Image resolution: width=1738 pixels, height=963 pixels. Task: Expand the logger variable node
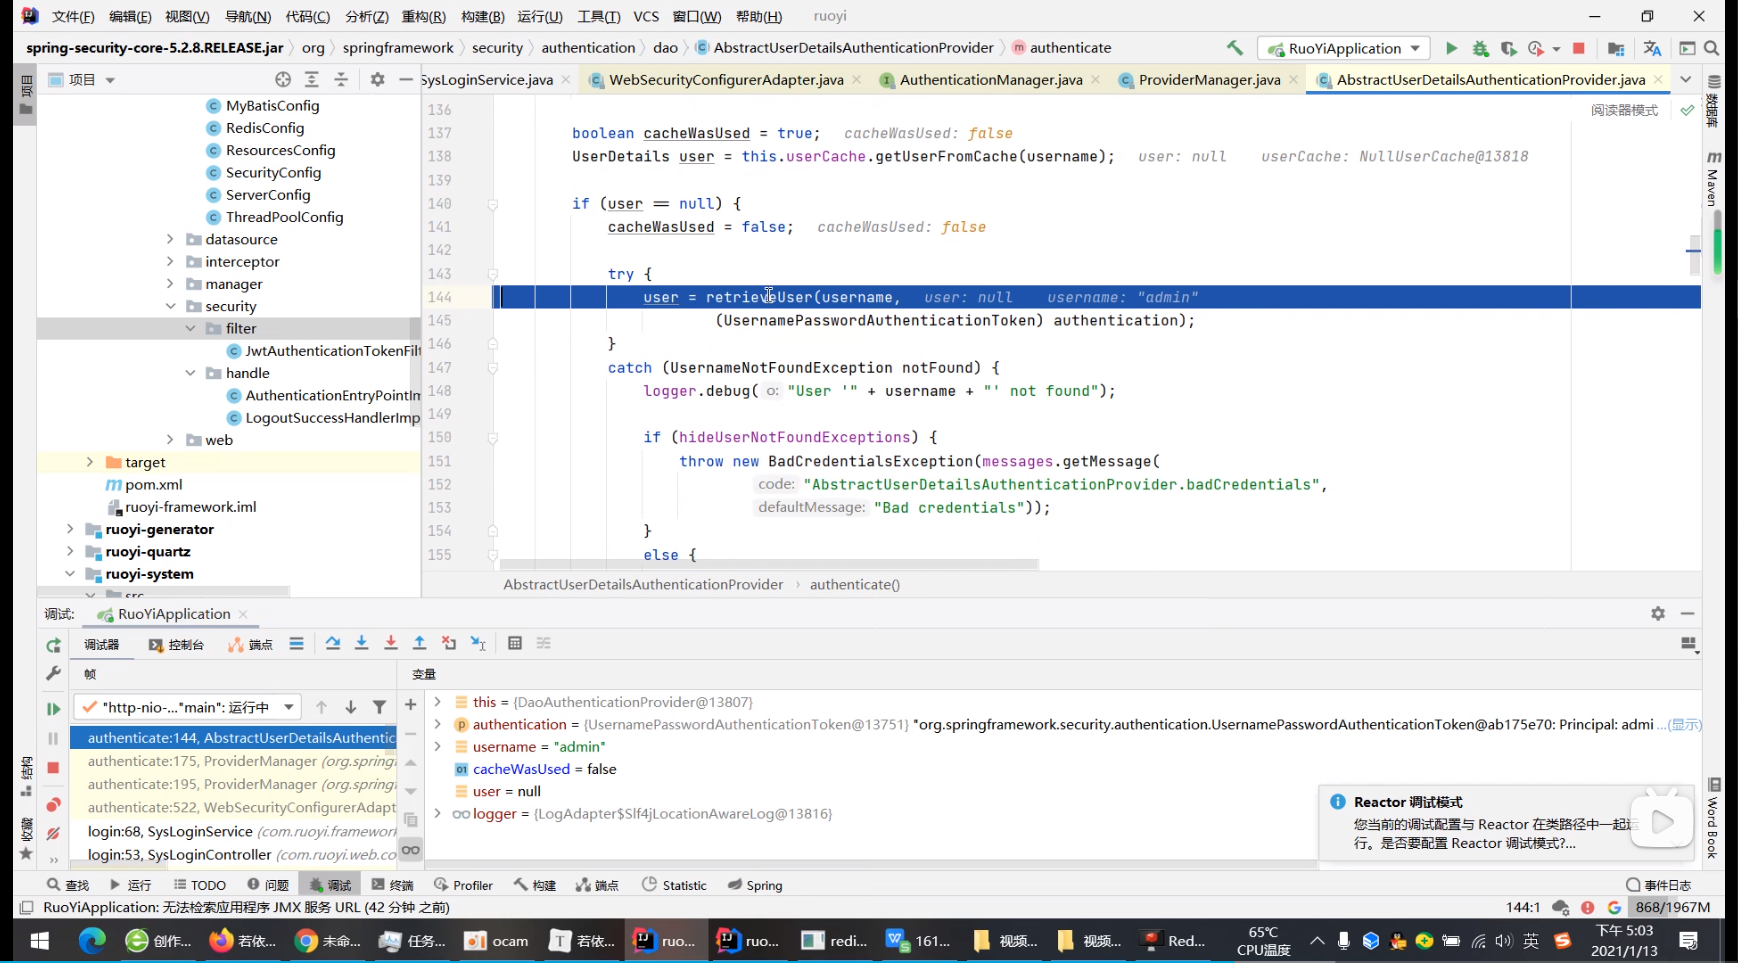pyautogui.click(x=438, y=814)
